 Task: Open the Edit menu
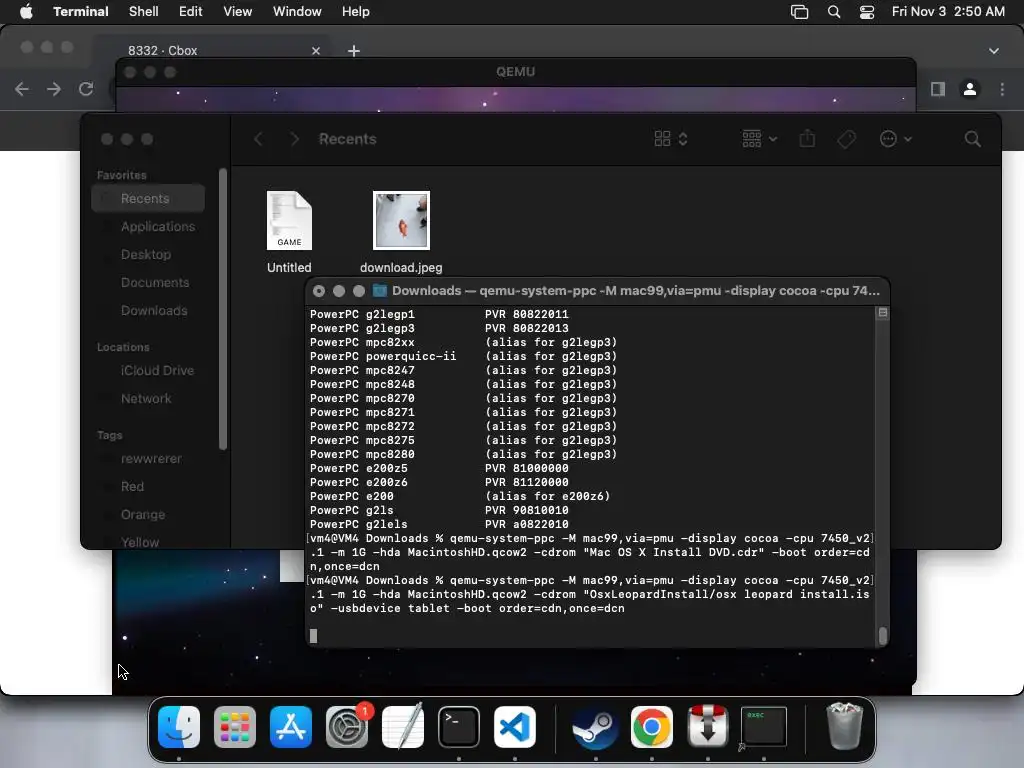[x=190, y=12]
